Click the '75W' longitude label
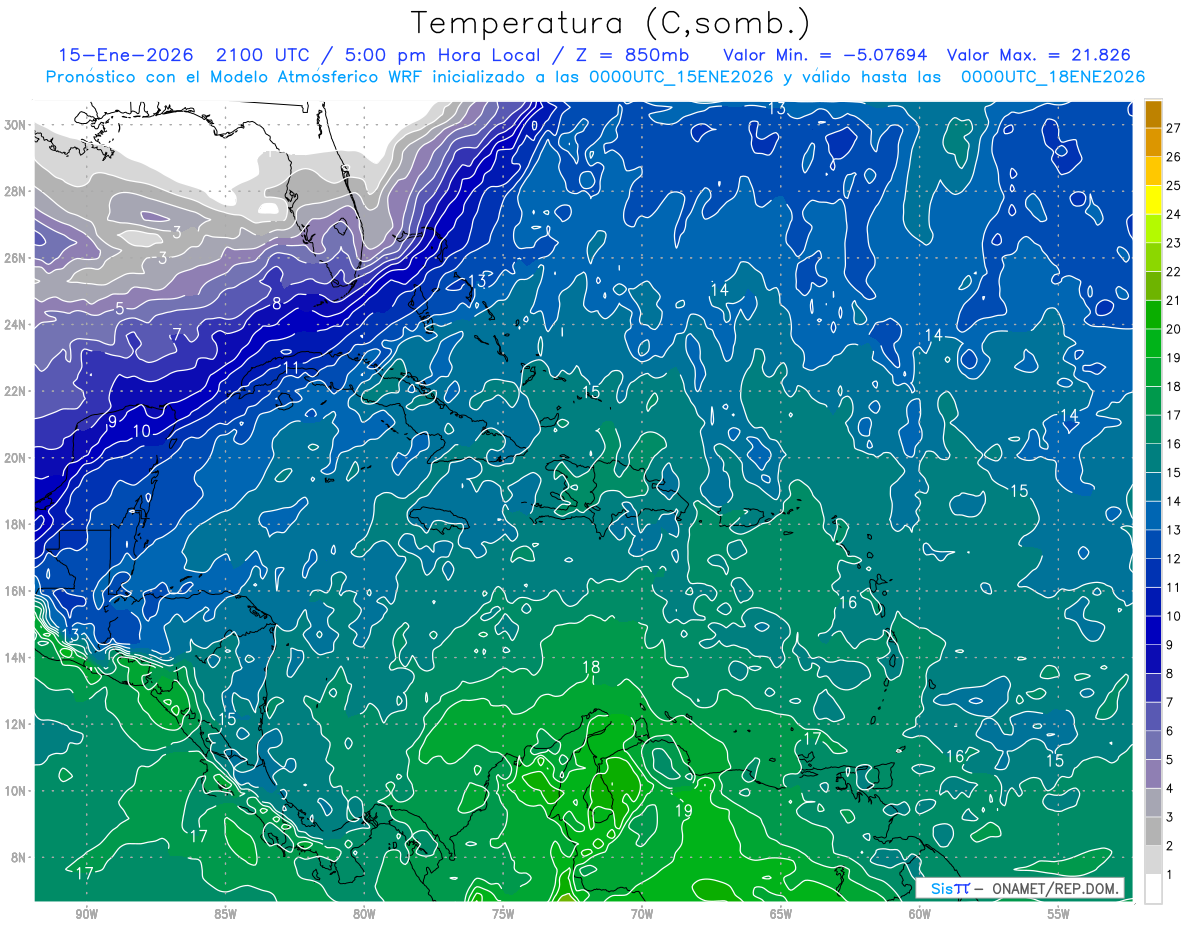1200x927 pixels. pos(503,914)
